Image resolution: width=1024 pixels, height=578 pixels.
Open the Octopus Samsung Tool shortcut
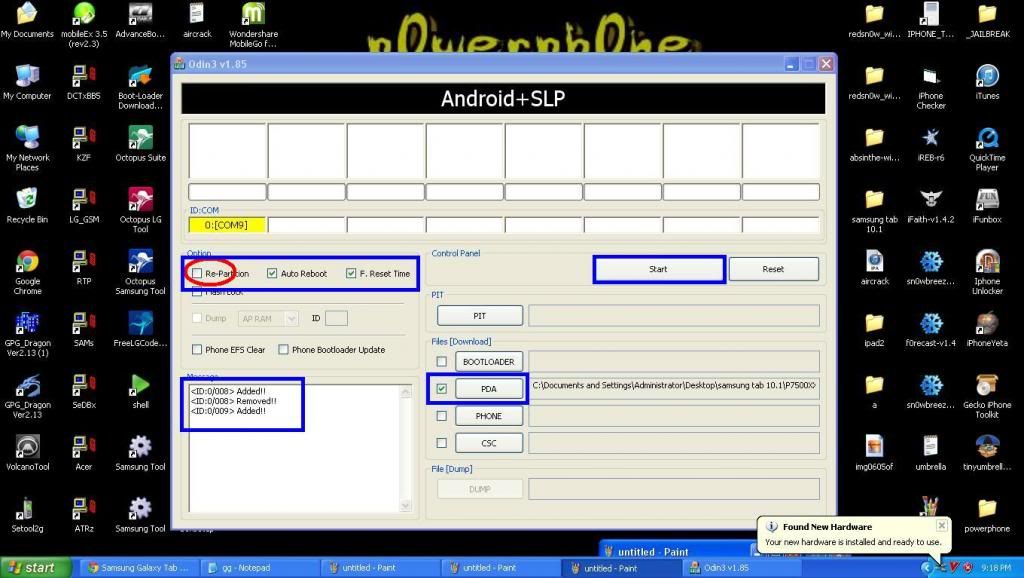pyautogui.click(x=140, y=272)
